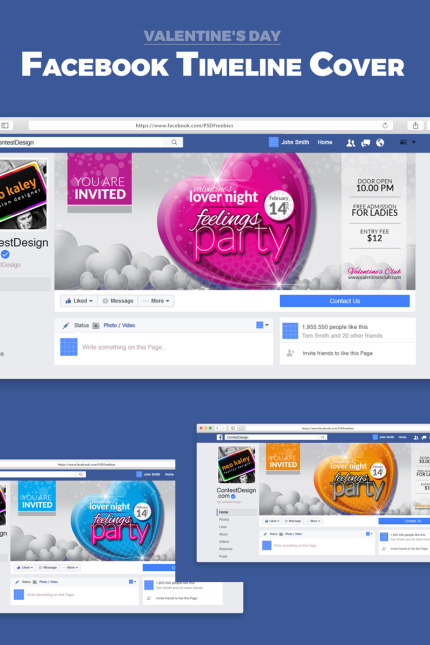This screenshot has width=430, height=645.
Task: Click the Facebook logo in the orange mockup
Action: pyautogui.click(x=220, y=437)
